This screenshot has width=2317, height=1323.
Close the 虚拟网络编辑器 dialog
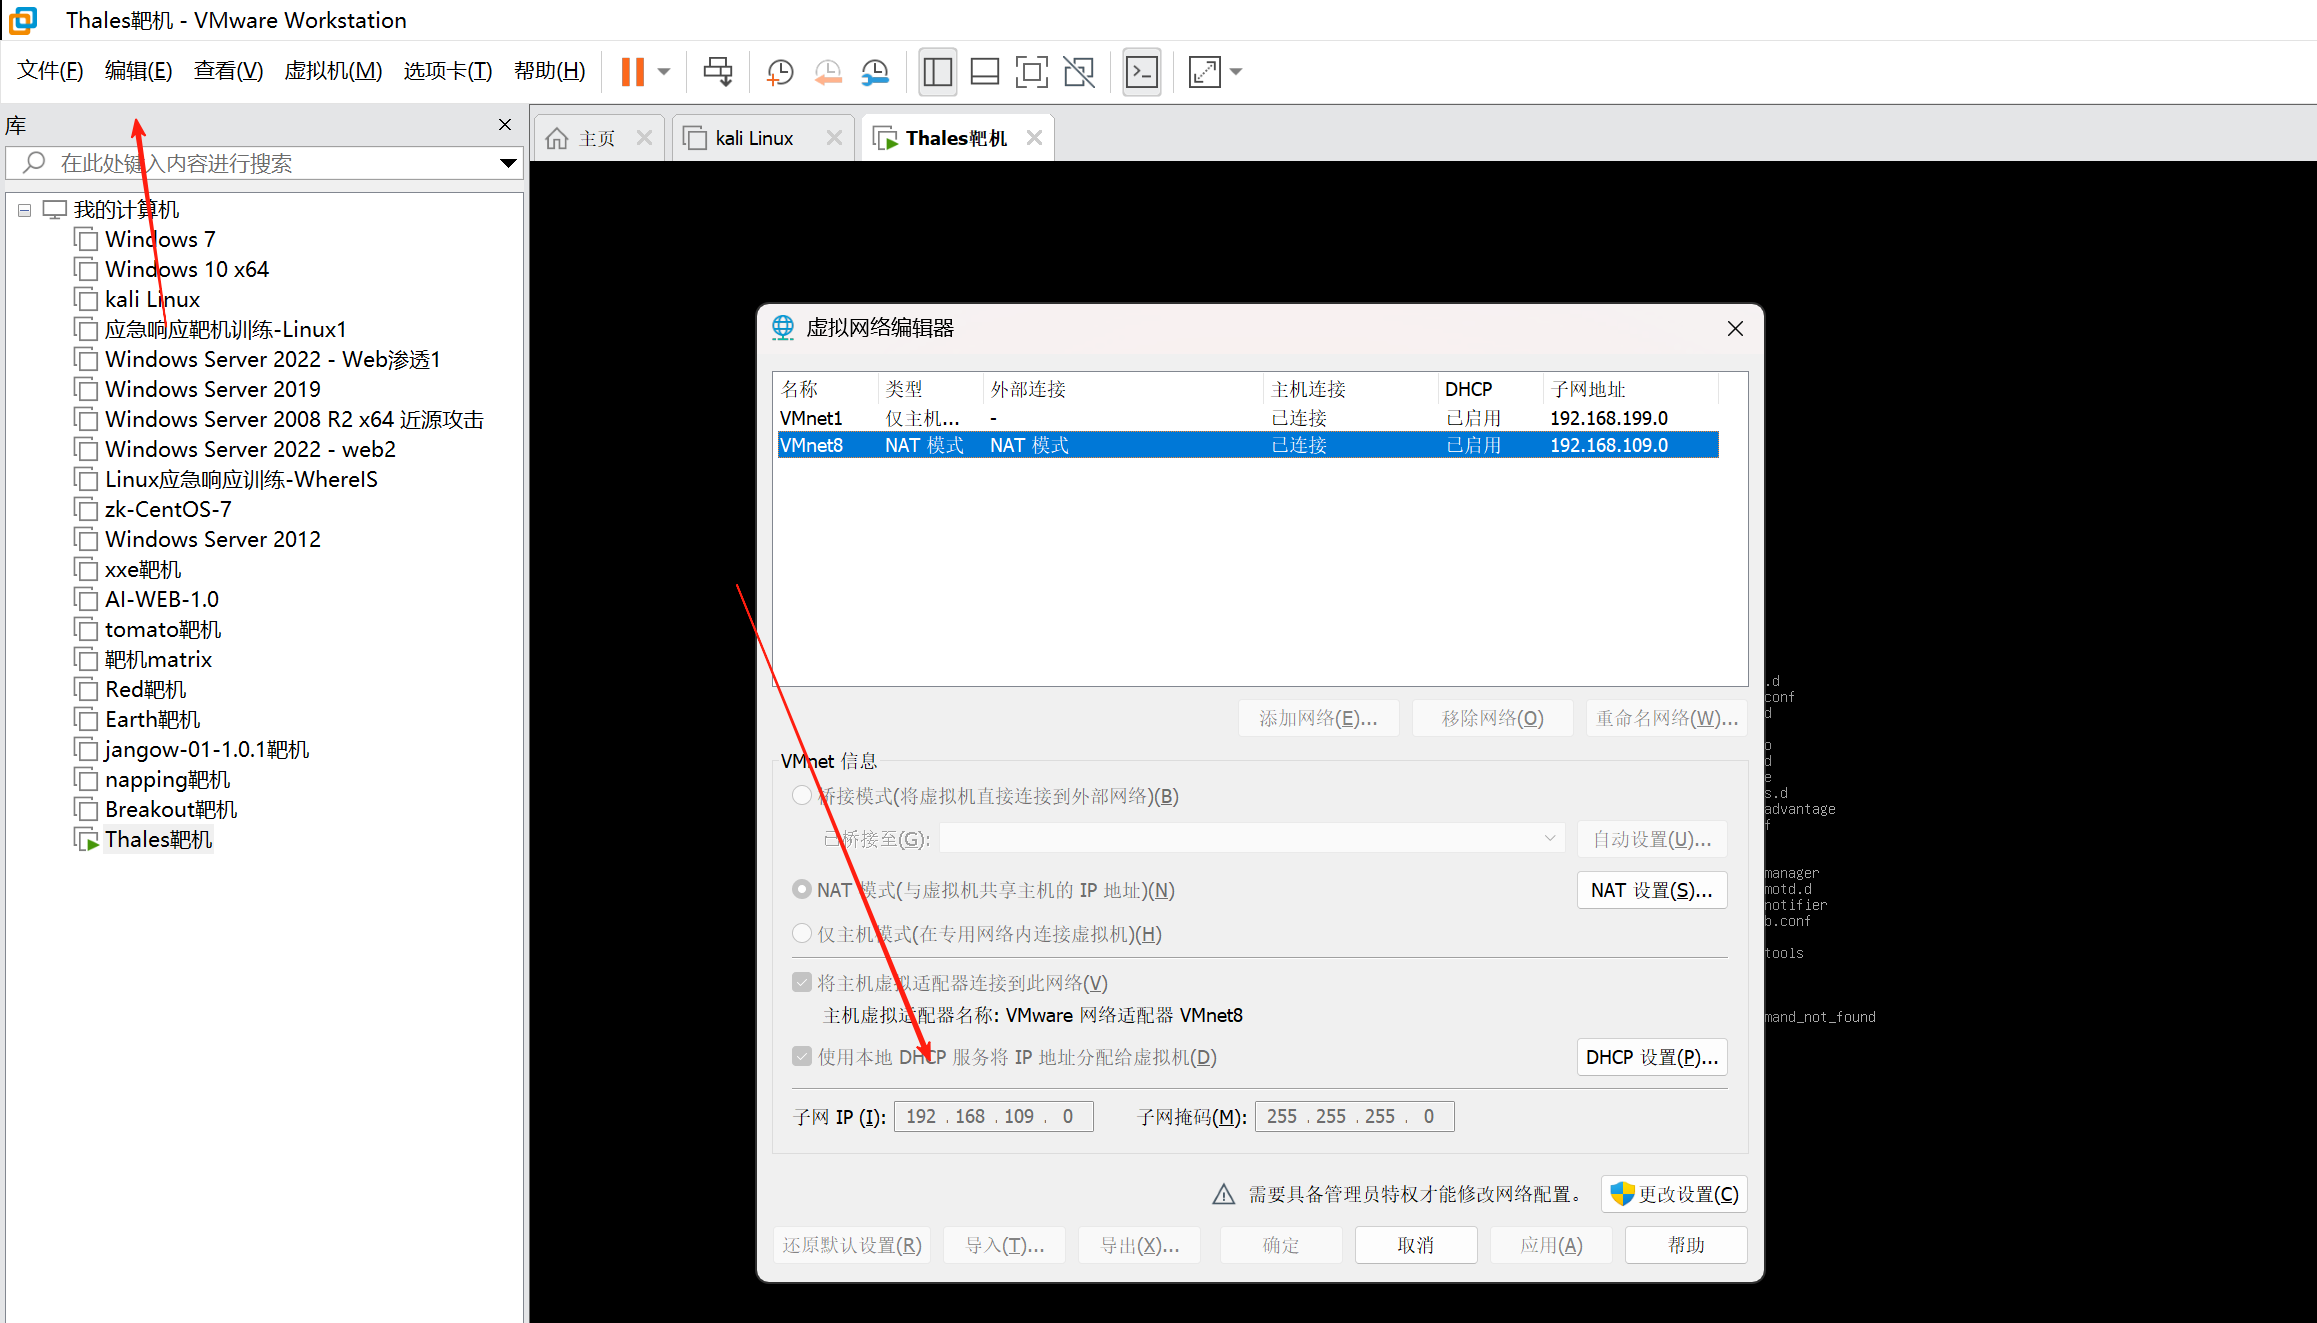coord(1735,328)
